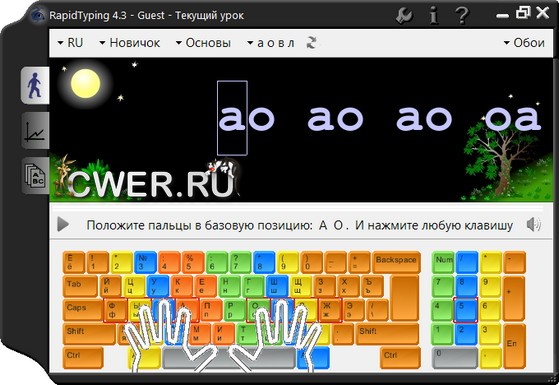Click the № 3 number-row key
The image size is (559, 385).
(145, 262)
